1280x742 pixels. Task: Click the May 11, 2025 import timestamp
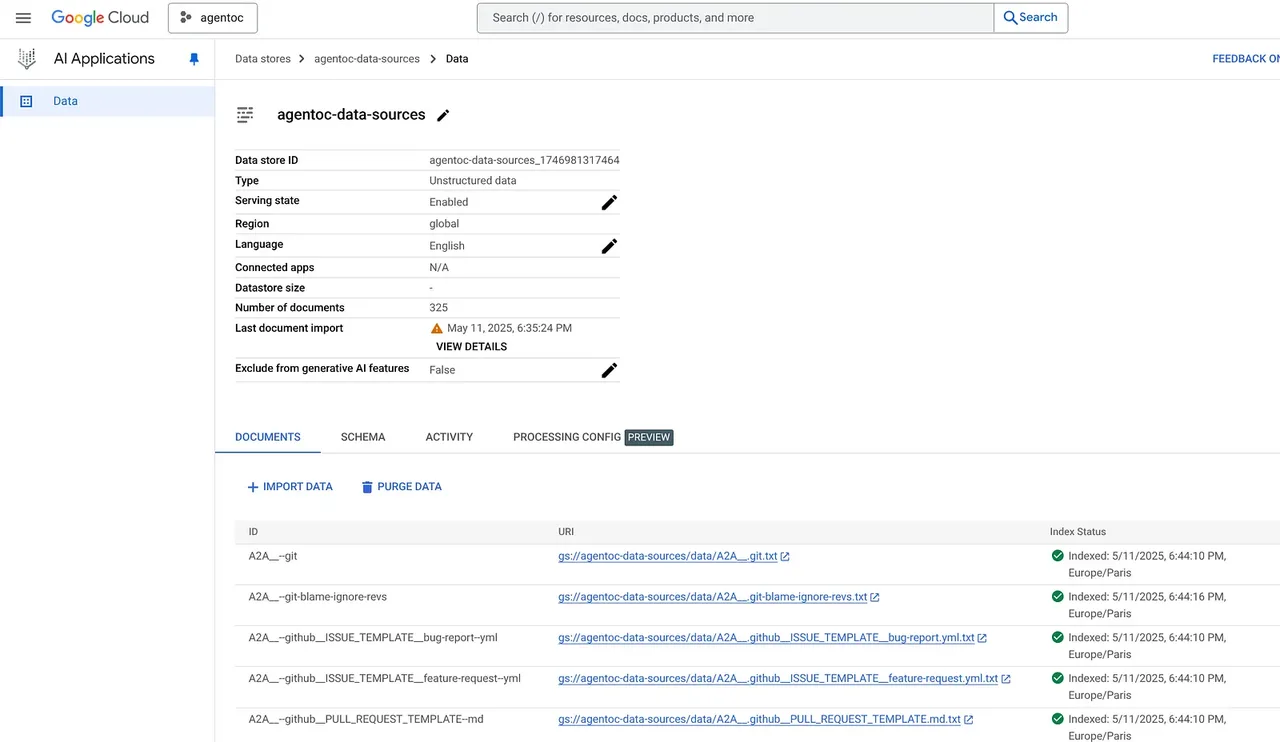[x=509, y=328]
